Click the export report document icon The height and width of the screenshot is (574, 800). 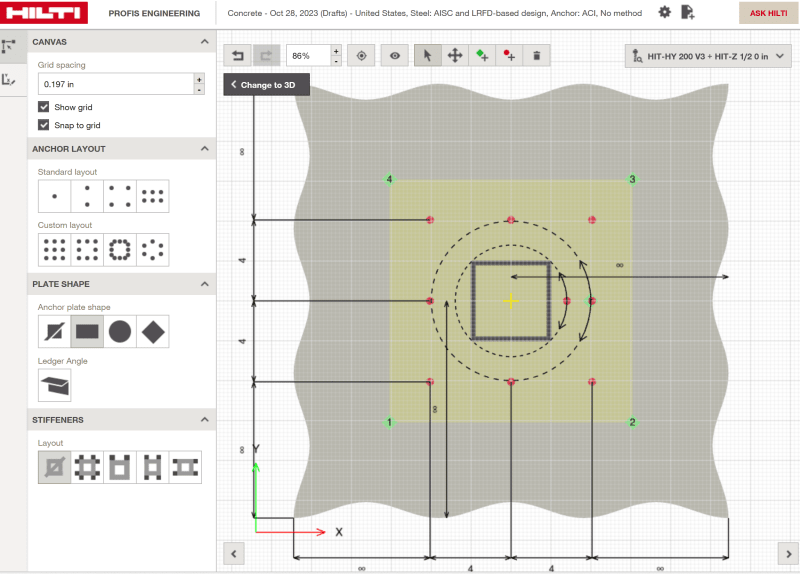click(x=688, y=12)
